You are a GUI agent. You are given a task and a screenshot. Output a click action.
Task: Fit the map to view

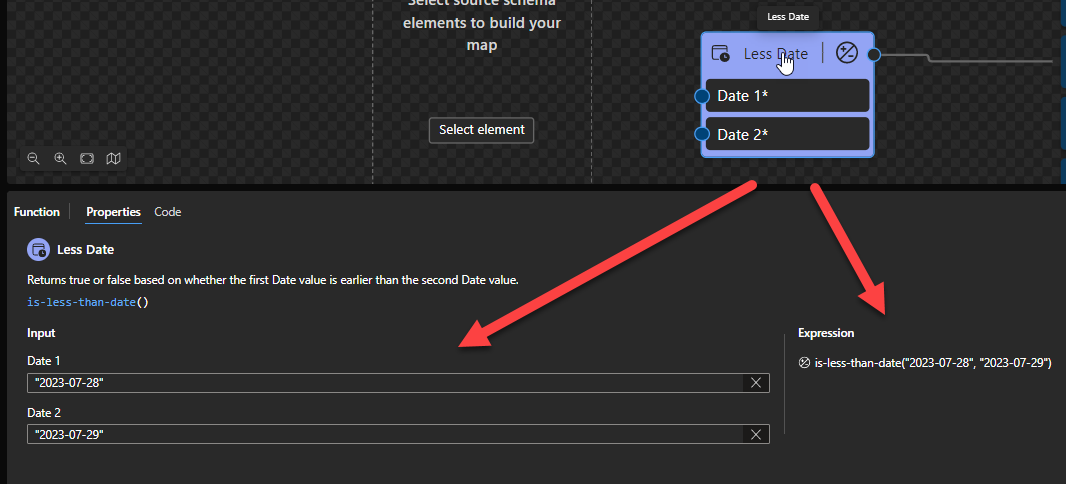pos(87,158)
